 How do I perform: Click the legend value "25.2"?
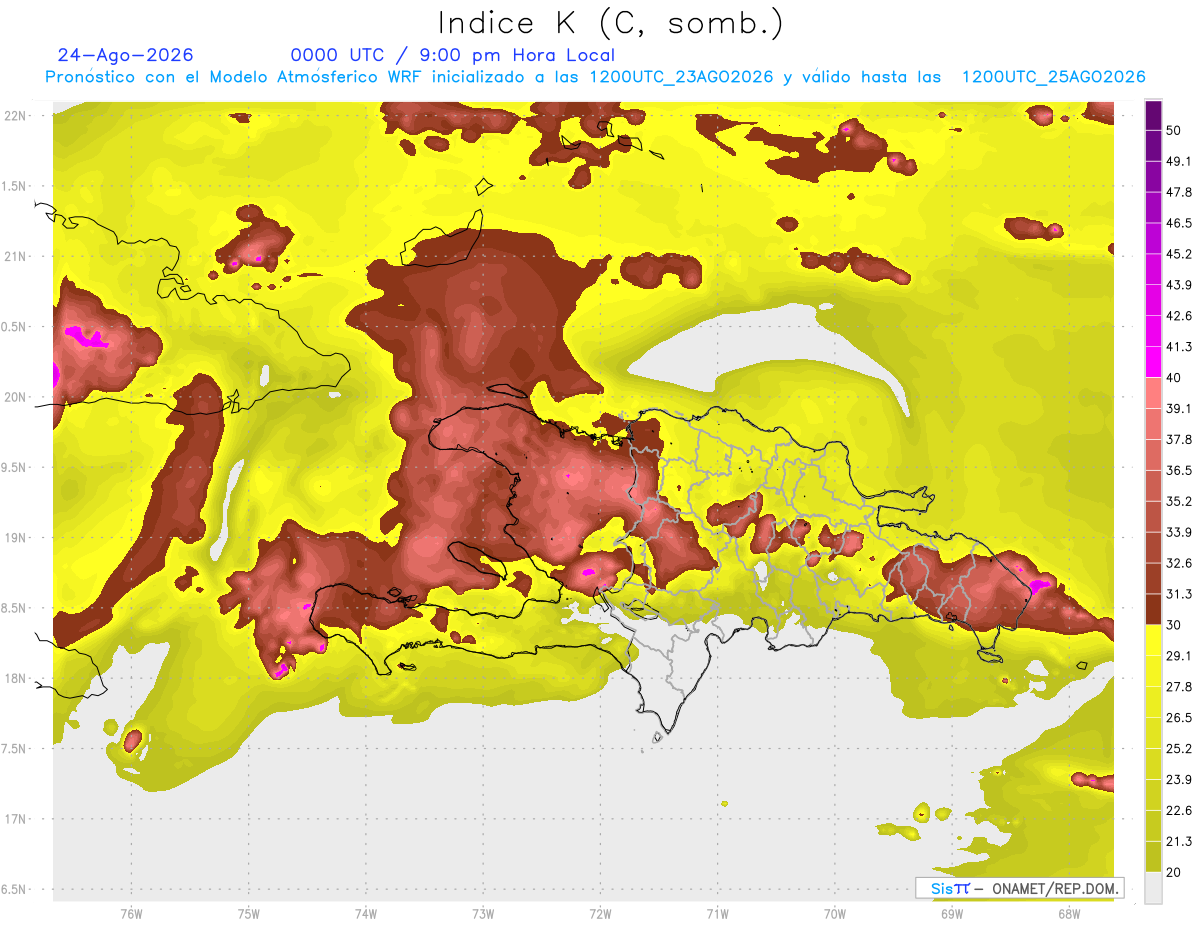pyautogui.click(x=1180, y=748)
